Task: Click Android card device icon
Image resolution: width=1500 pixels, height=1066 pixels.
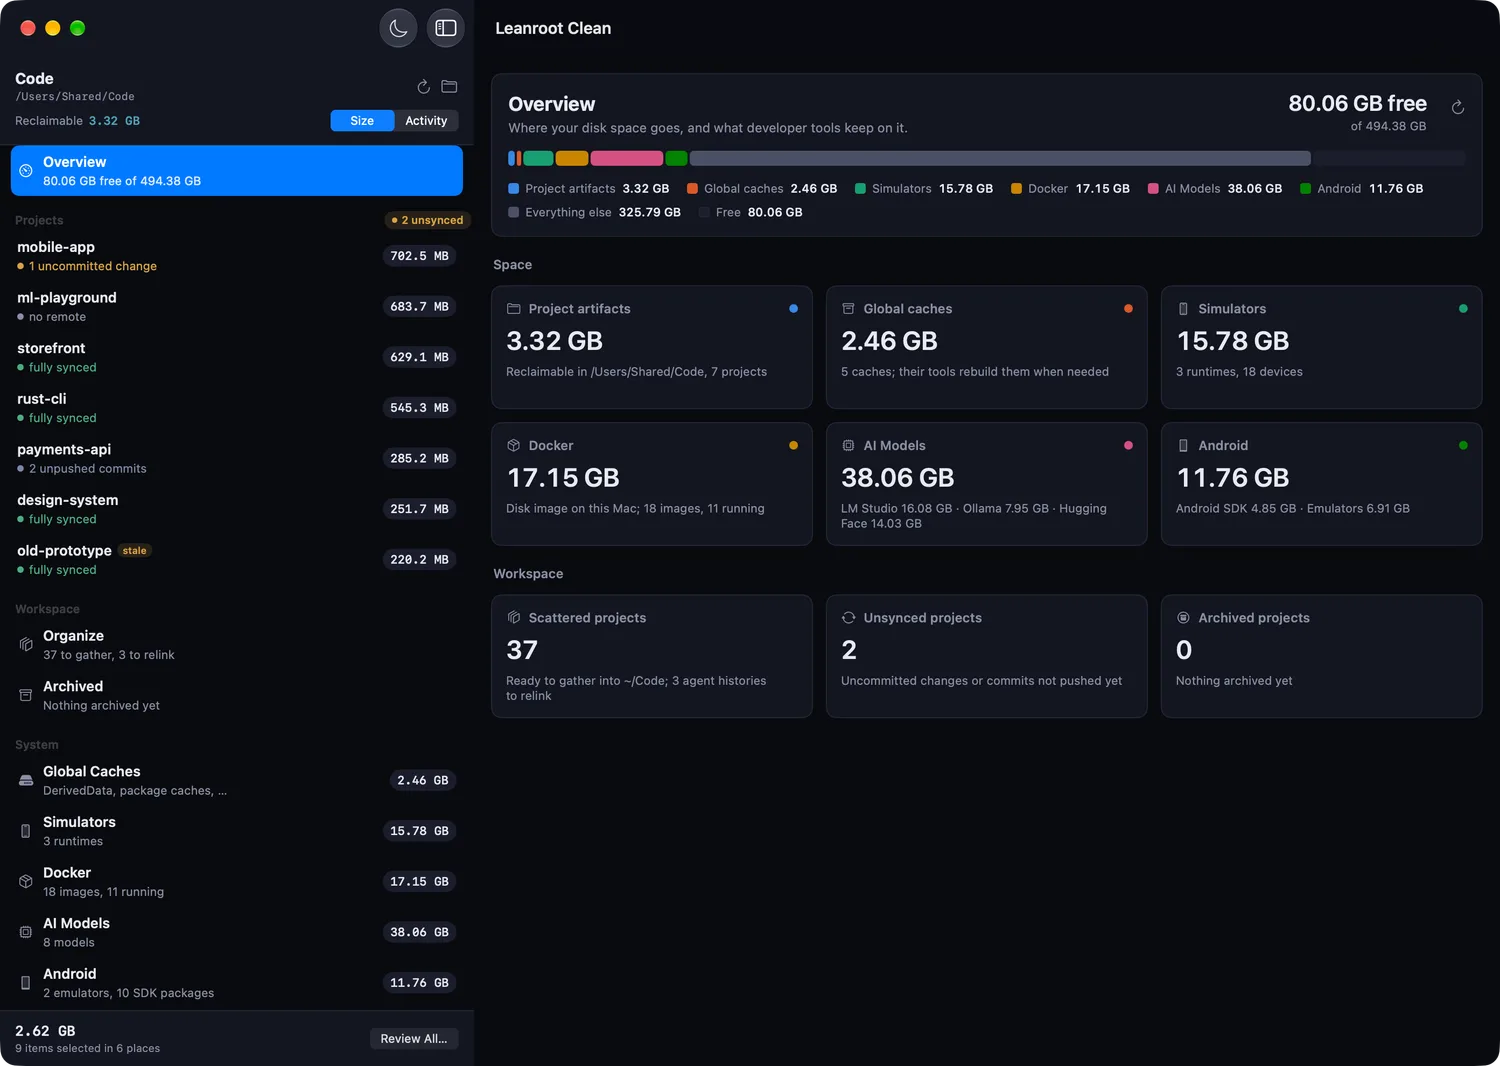Action: coord(1184,446)
